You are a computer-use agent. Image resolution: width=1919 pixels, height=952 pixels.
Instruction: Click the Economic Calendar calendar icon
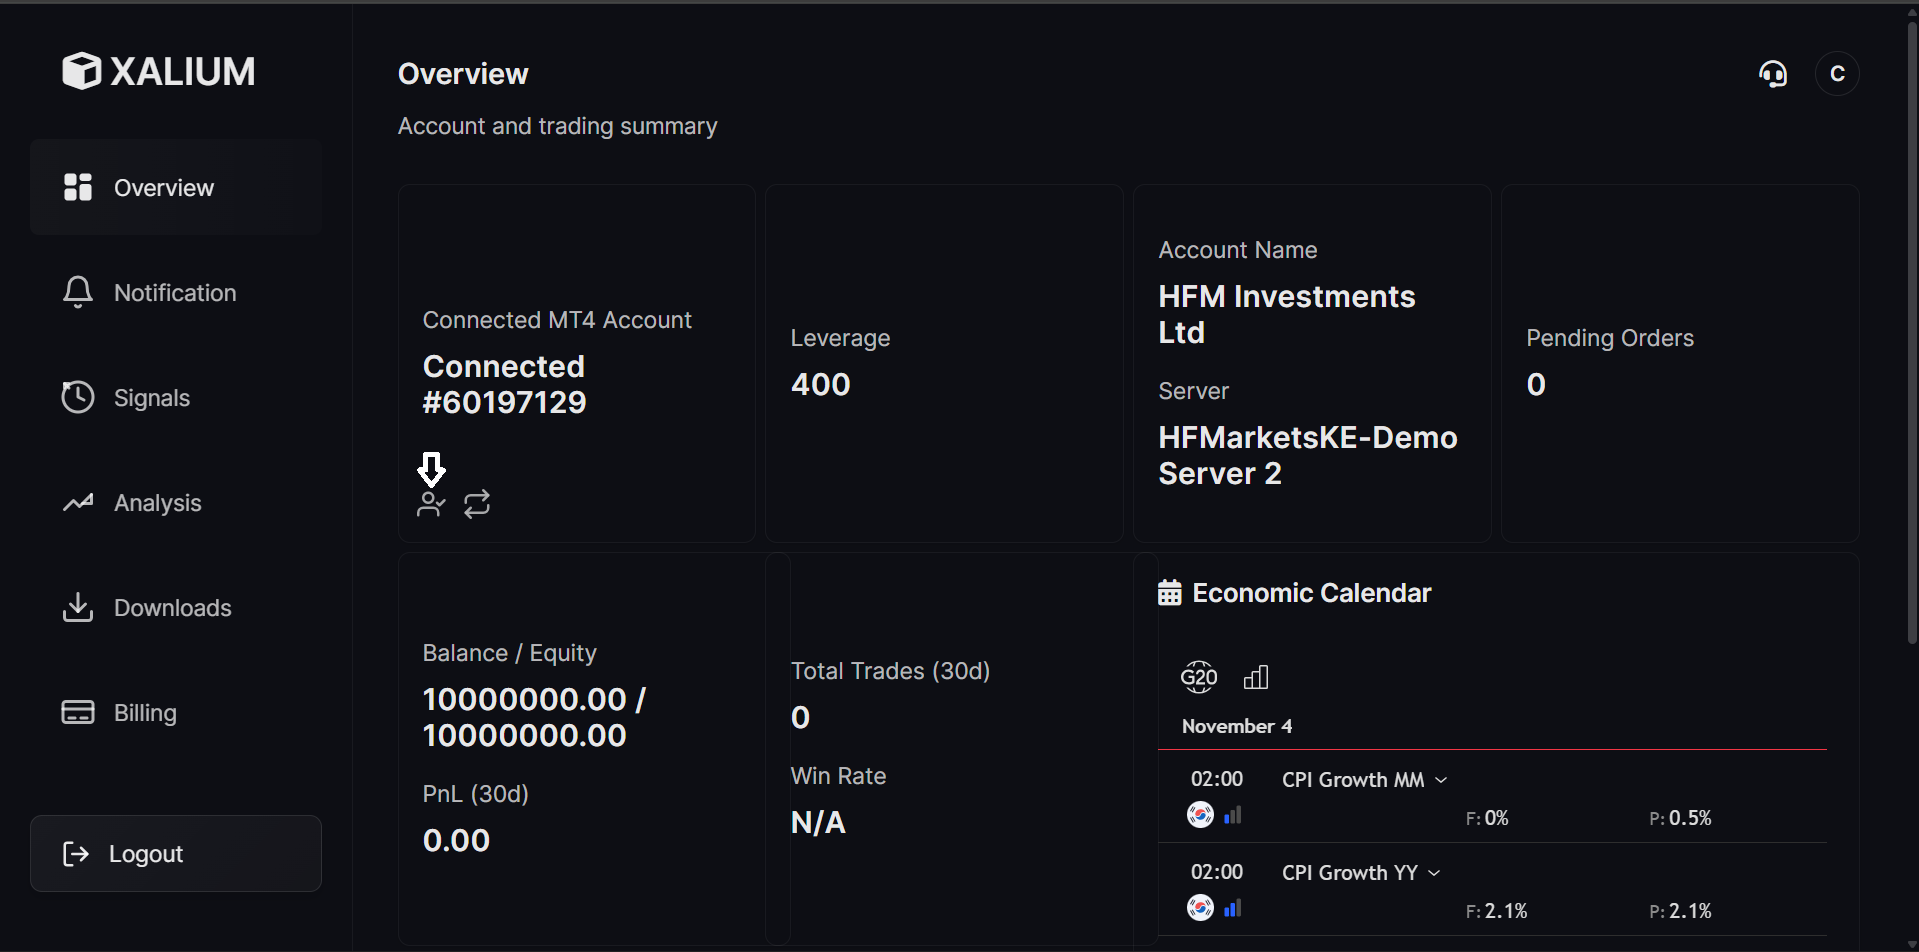coord(1171,592)
